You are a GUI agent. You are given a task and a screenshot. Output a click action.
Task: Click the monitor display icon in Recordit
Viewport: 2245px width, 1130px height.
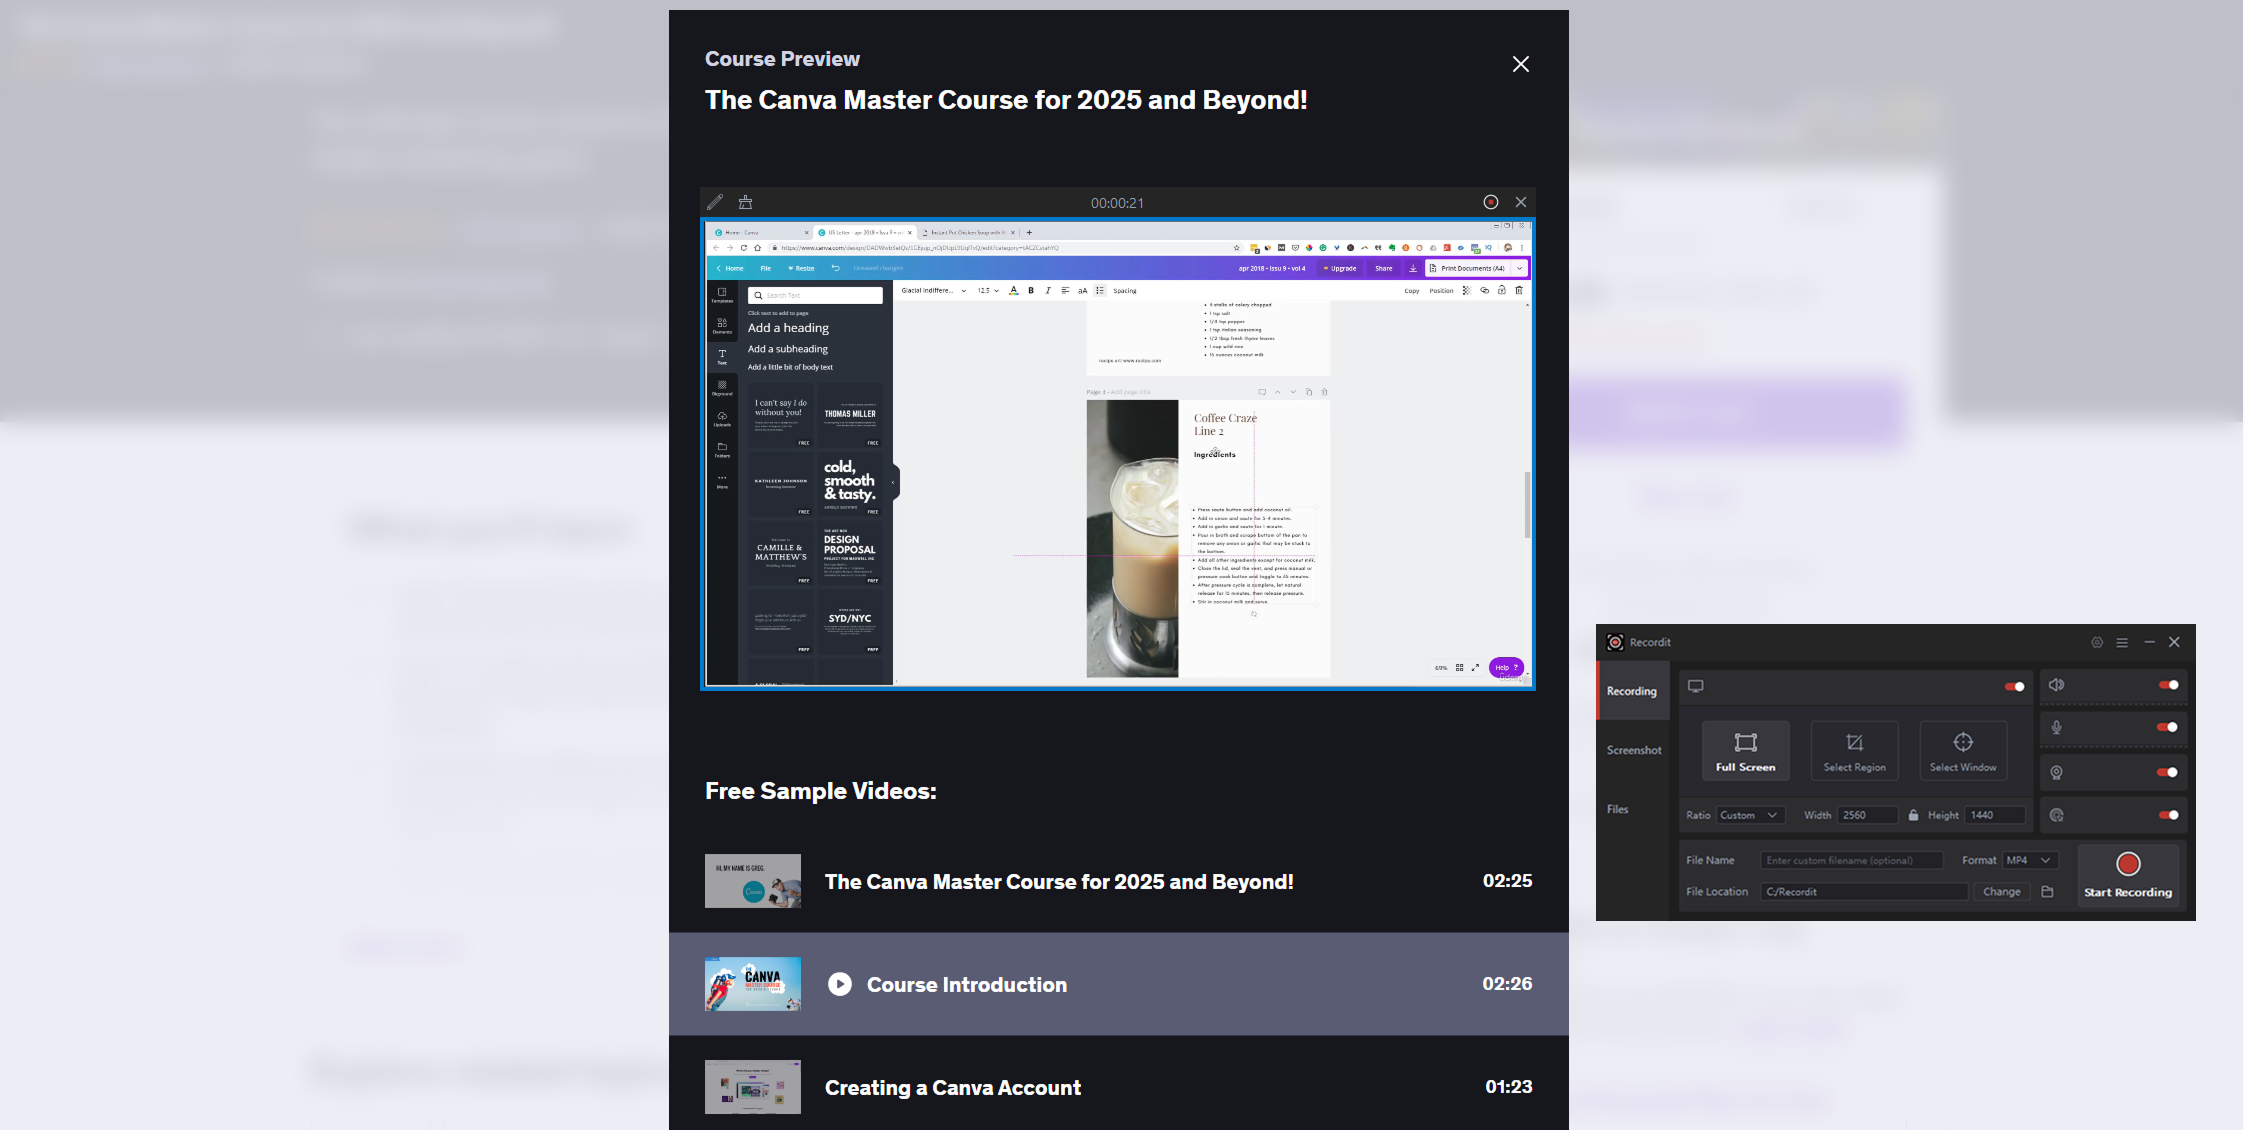pyautogui.click(x=1696, y=686)
